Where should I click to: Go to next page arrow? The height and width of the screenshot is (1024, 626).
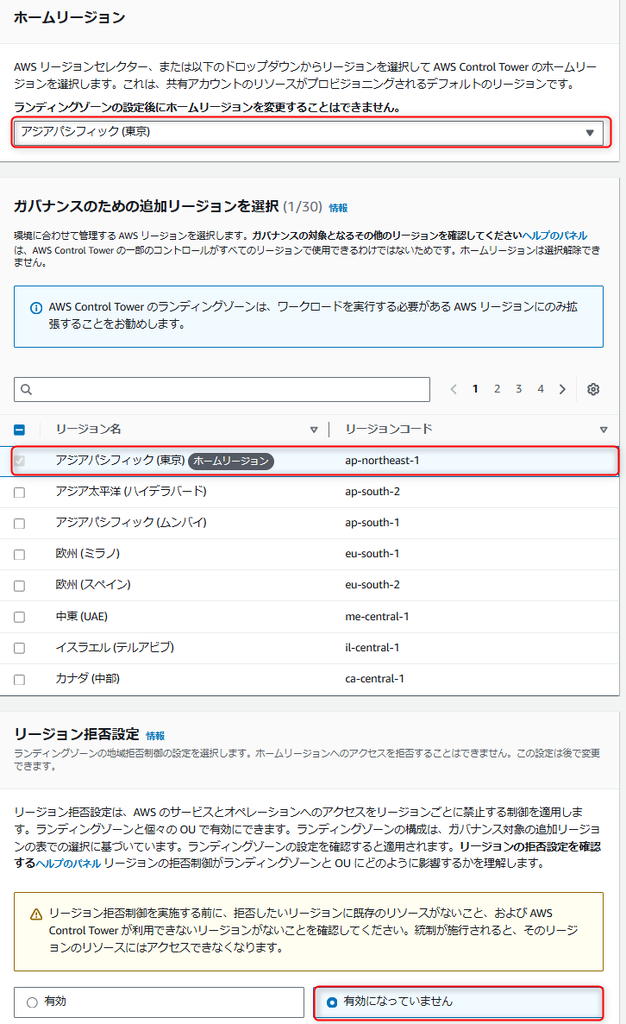(x=562, y=389)
